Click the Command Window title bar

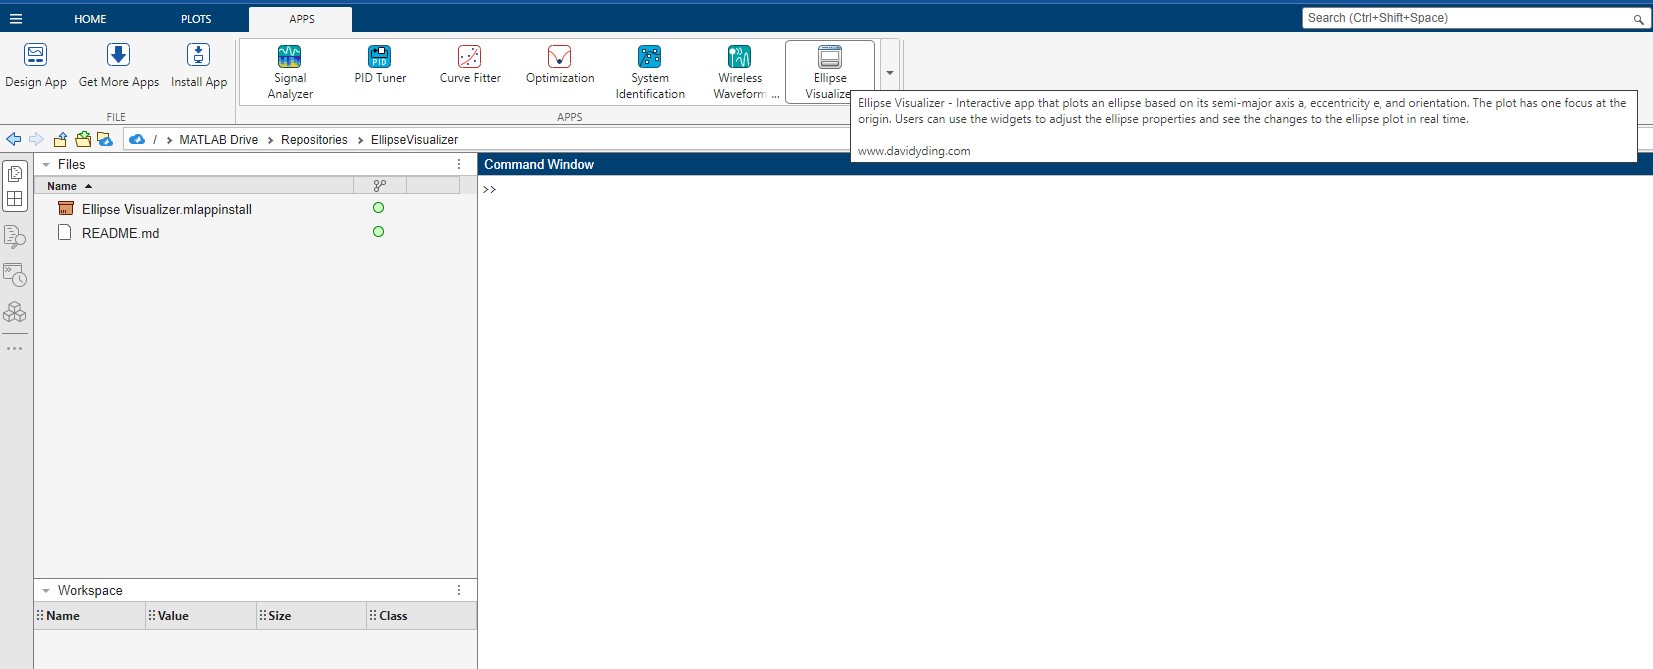[1065, 164]
